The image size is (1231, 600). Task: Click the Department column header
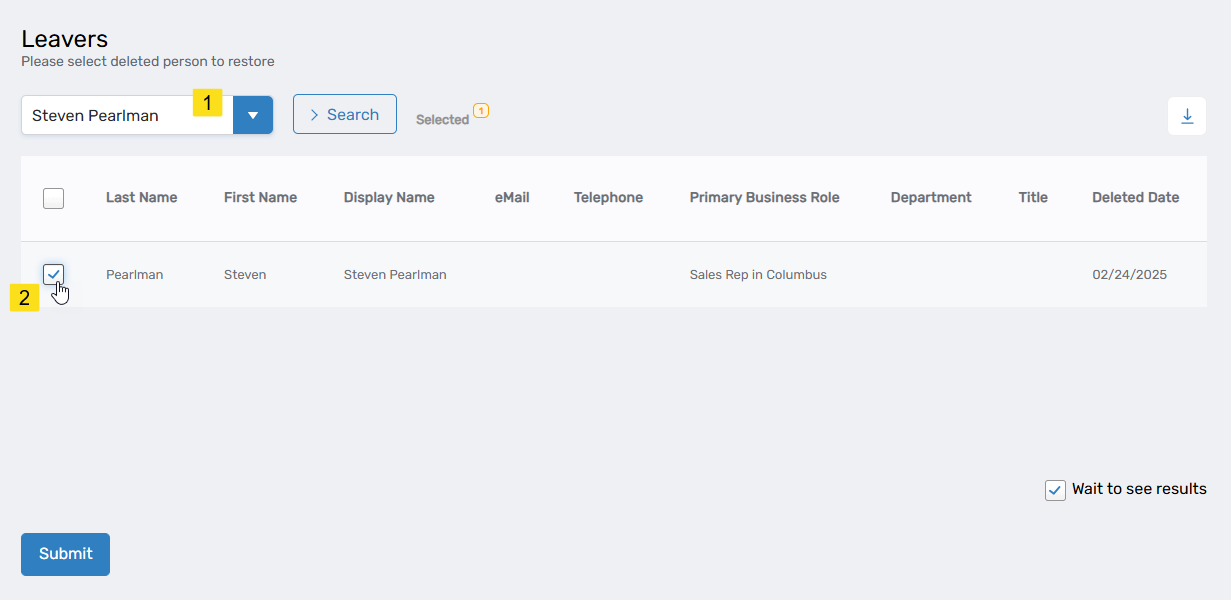931,198
